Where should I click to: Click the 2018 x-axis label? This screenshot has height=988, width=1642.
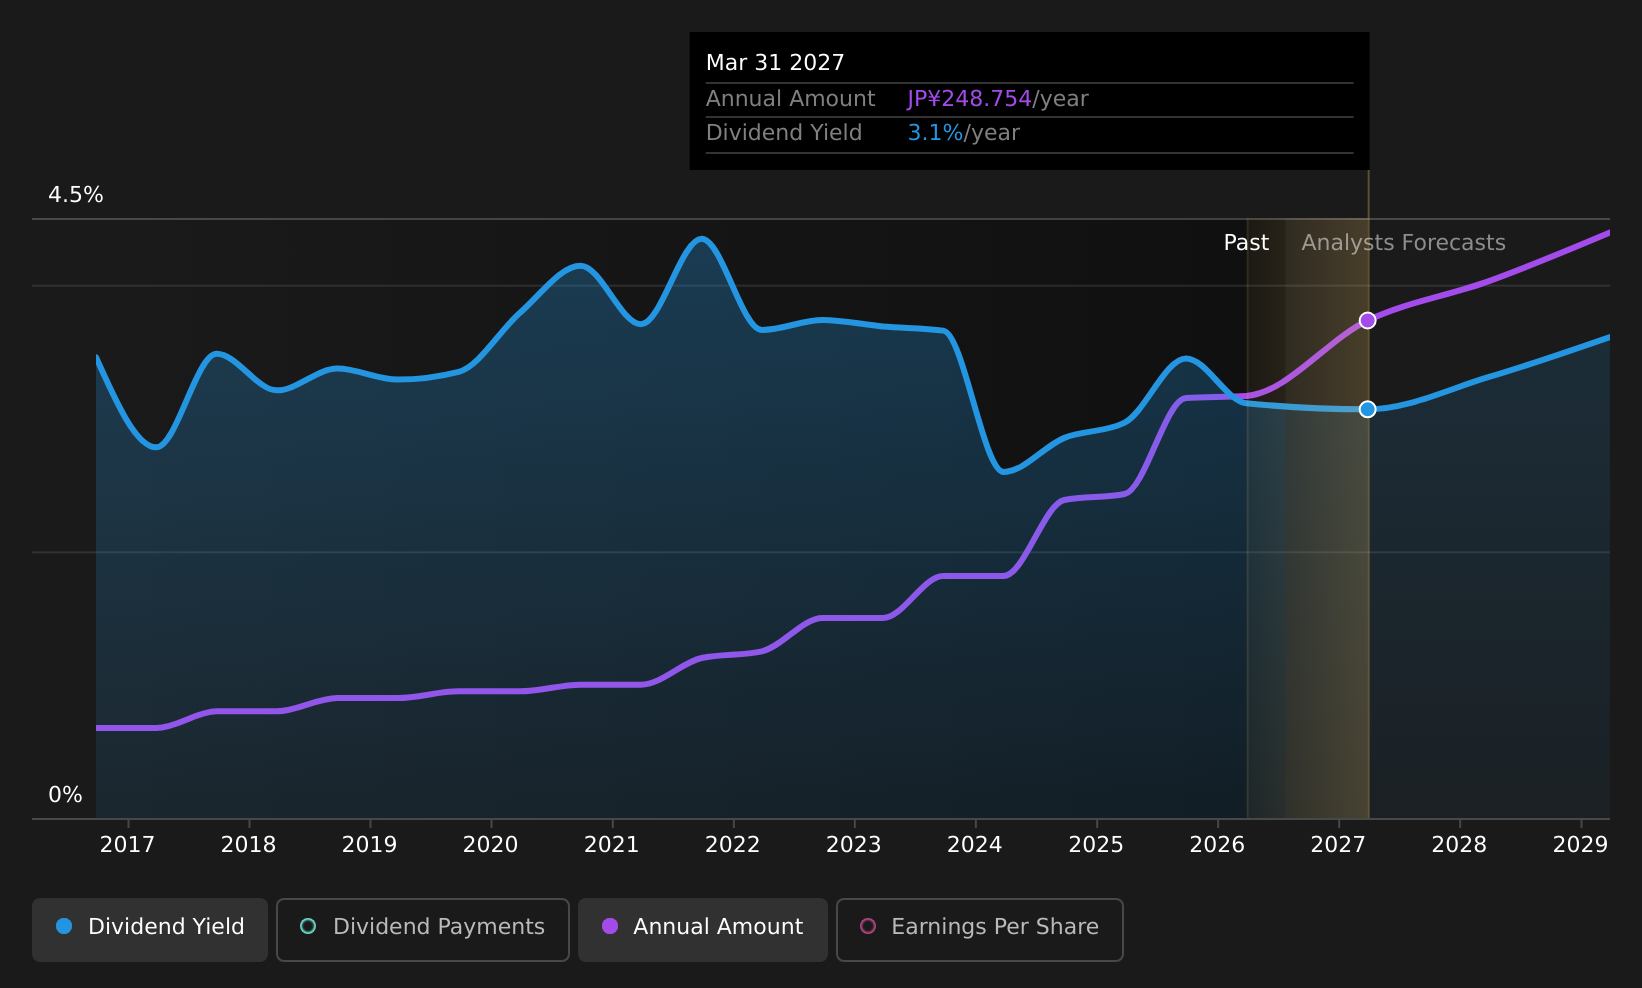[x=248, y=845]
